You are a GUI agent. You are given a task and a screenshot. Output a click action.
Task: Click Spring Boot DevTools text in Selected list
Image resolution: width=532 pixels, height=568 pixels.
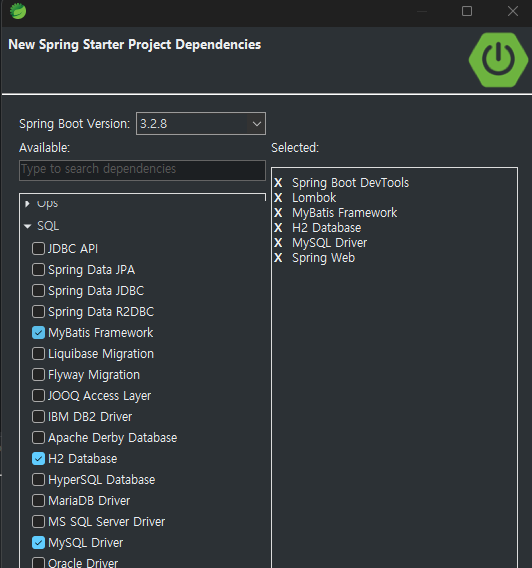(x=350, y=183)
